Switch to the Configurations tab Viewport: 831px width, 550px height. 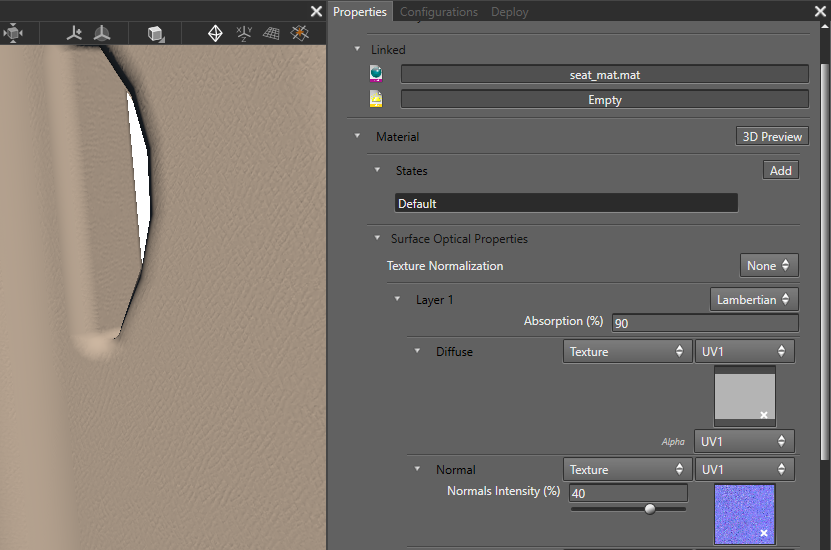coord(439,12)
